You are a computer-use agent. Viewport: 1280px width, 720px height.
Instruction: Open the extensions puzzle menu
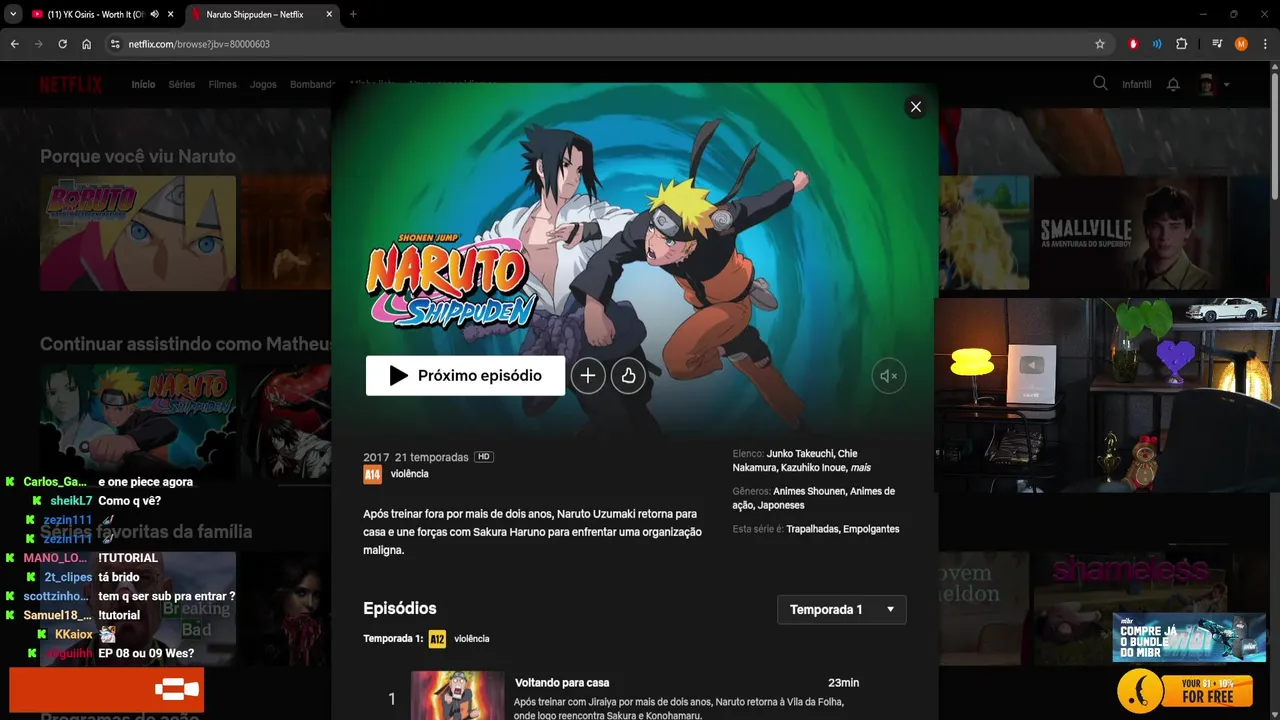(1181, 44)
